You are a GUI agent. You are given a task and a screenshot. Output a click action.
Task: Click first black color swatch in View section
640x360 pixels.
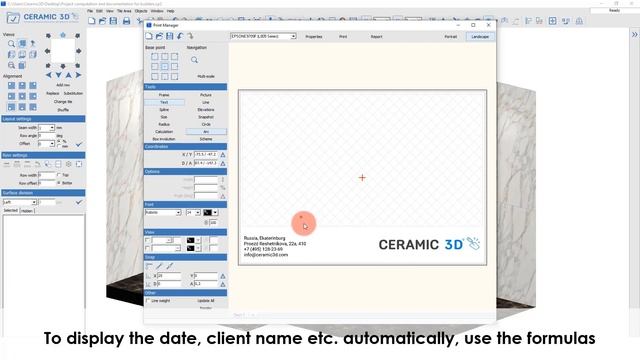[x=191, y=240]
